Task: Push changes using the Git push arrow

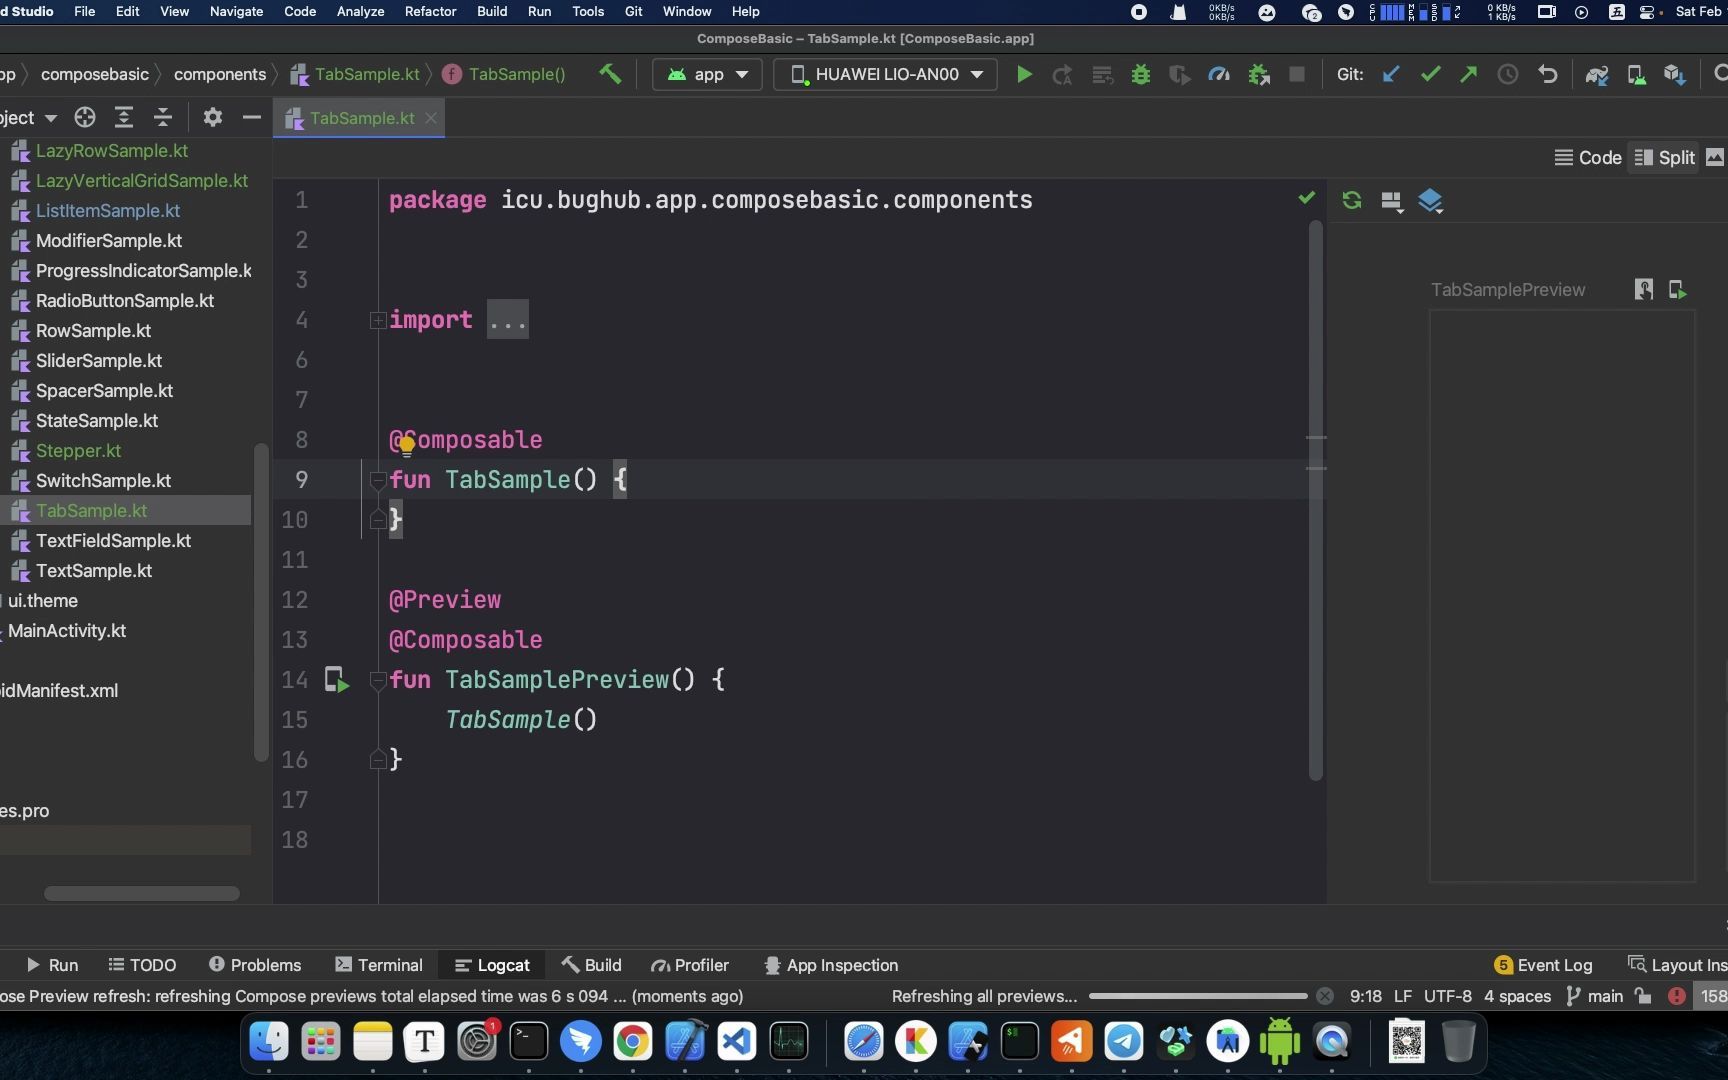Action: [1468, 74]
